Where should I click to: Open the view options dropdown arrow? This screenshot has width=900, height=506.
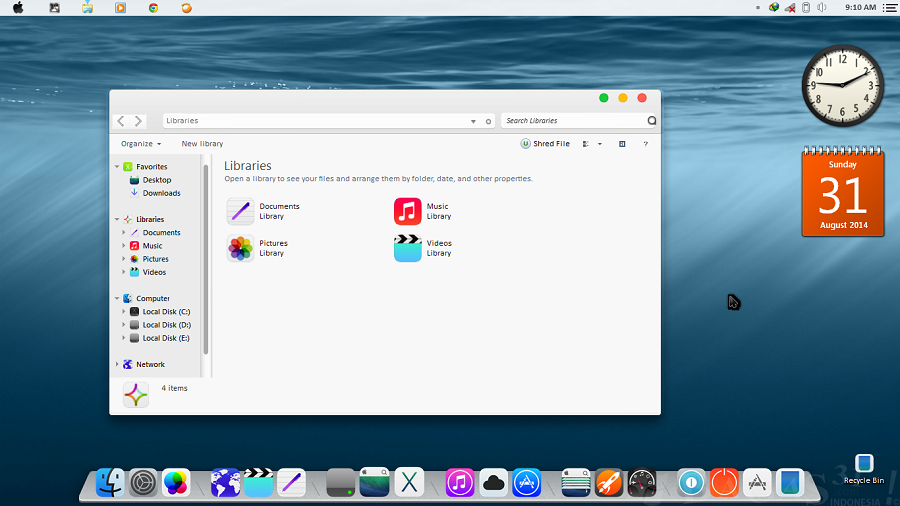[x=600, y=144]
